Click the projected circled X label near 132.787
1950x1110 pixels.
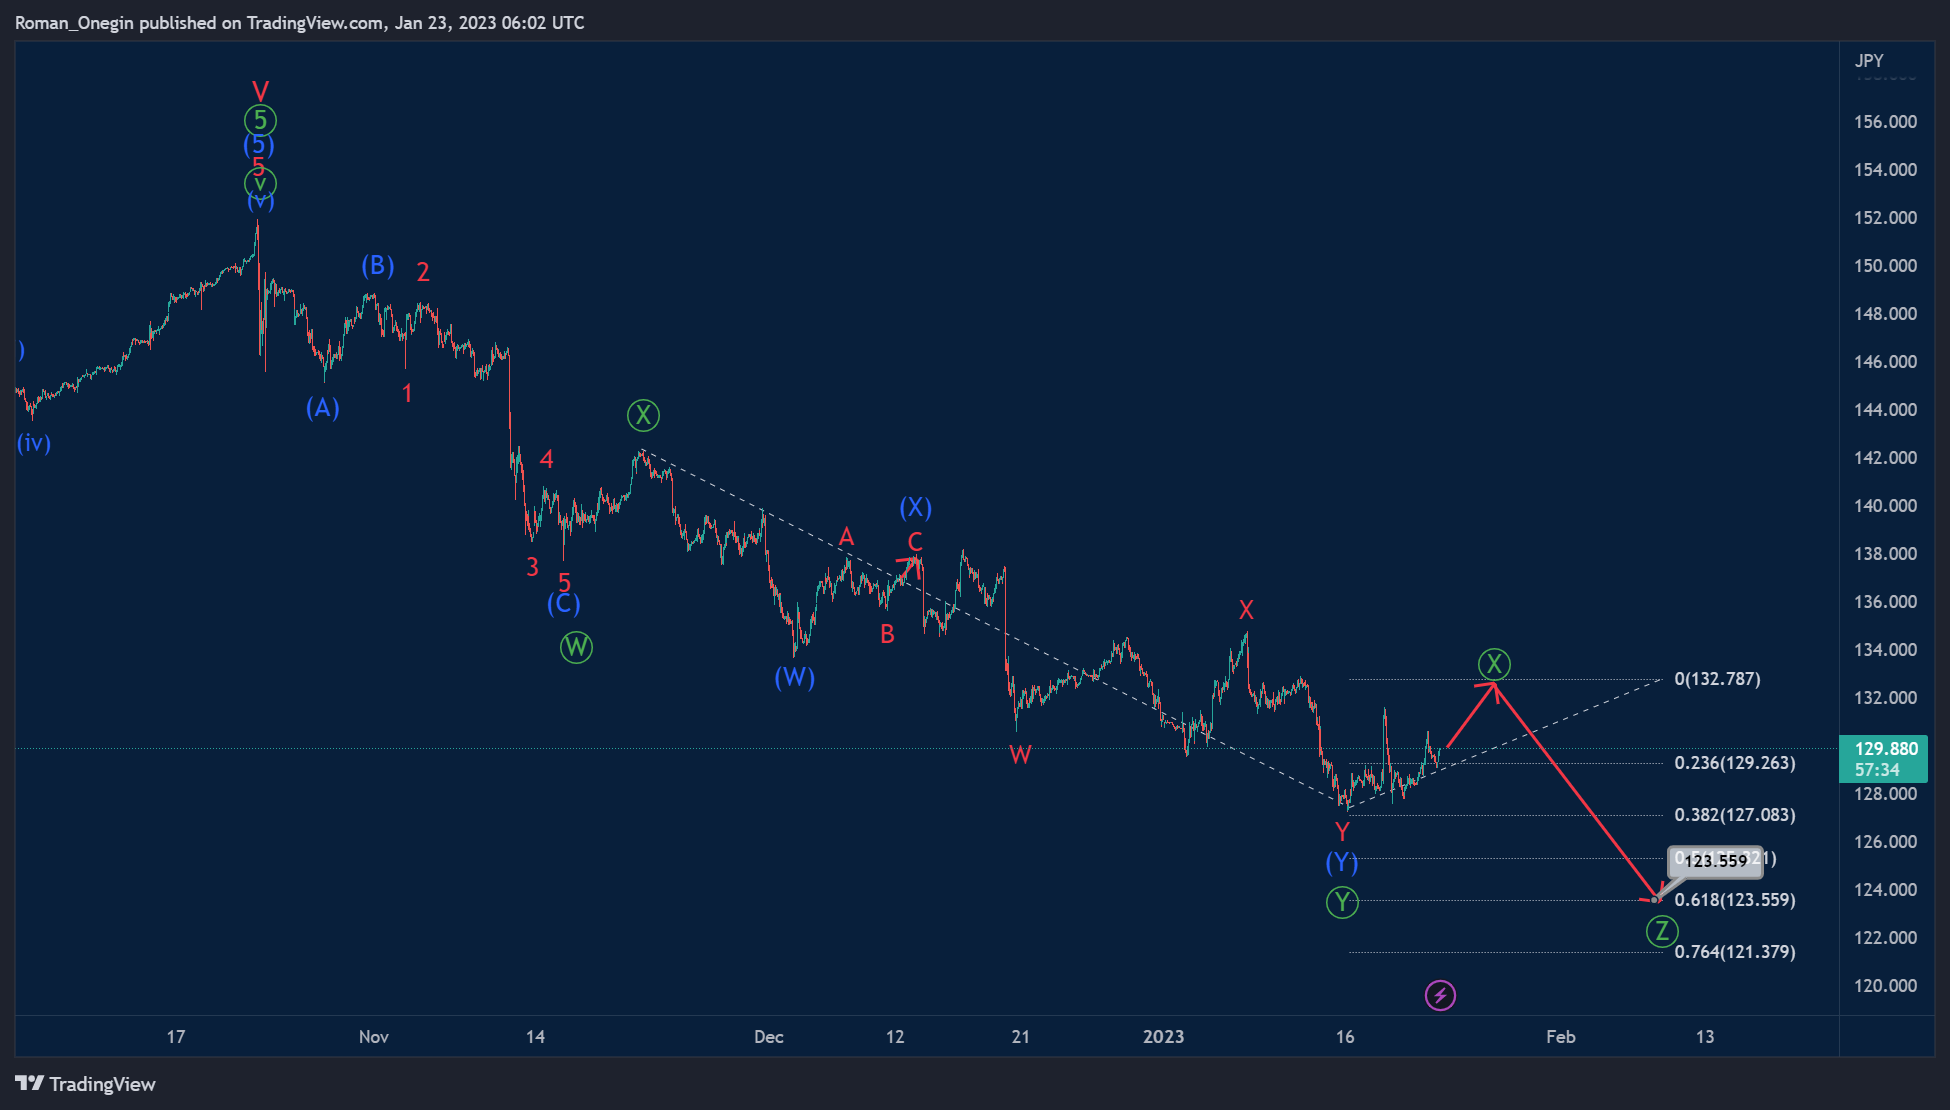pyautogui.click(x=1493, y=663)
